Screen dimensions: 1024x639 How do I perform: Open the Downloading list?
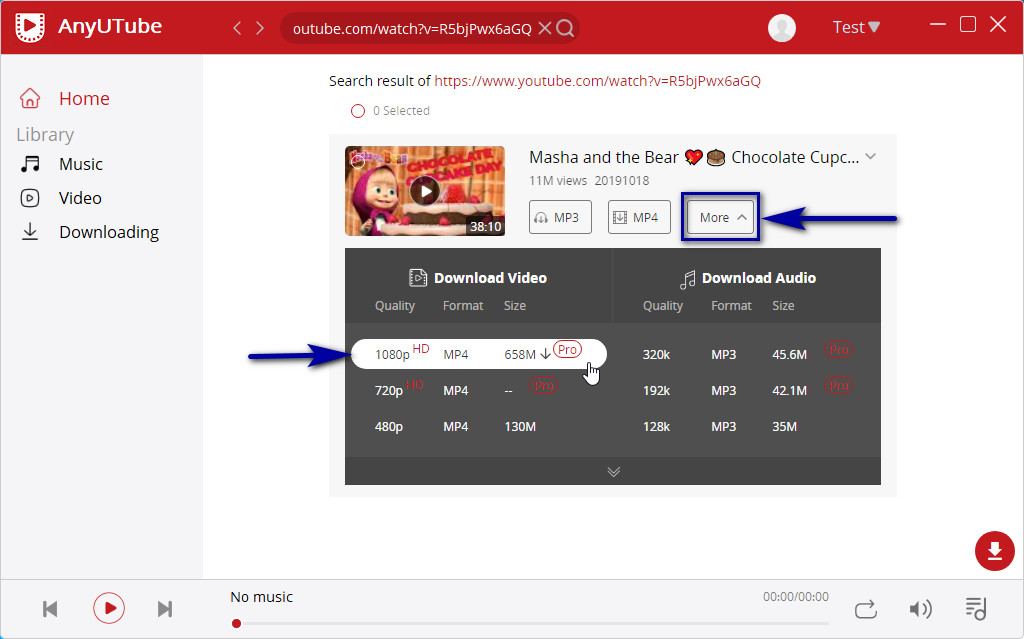point(109,232)
